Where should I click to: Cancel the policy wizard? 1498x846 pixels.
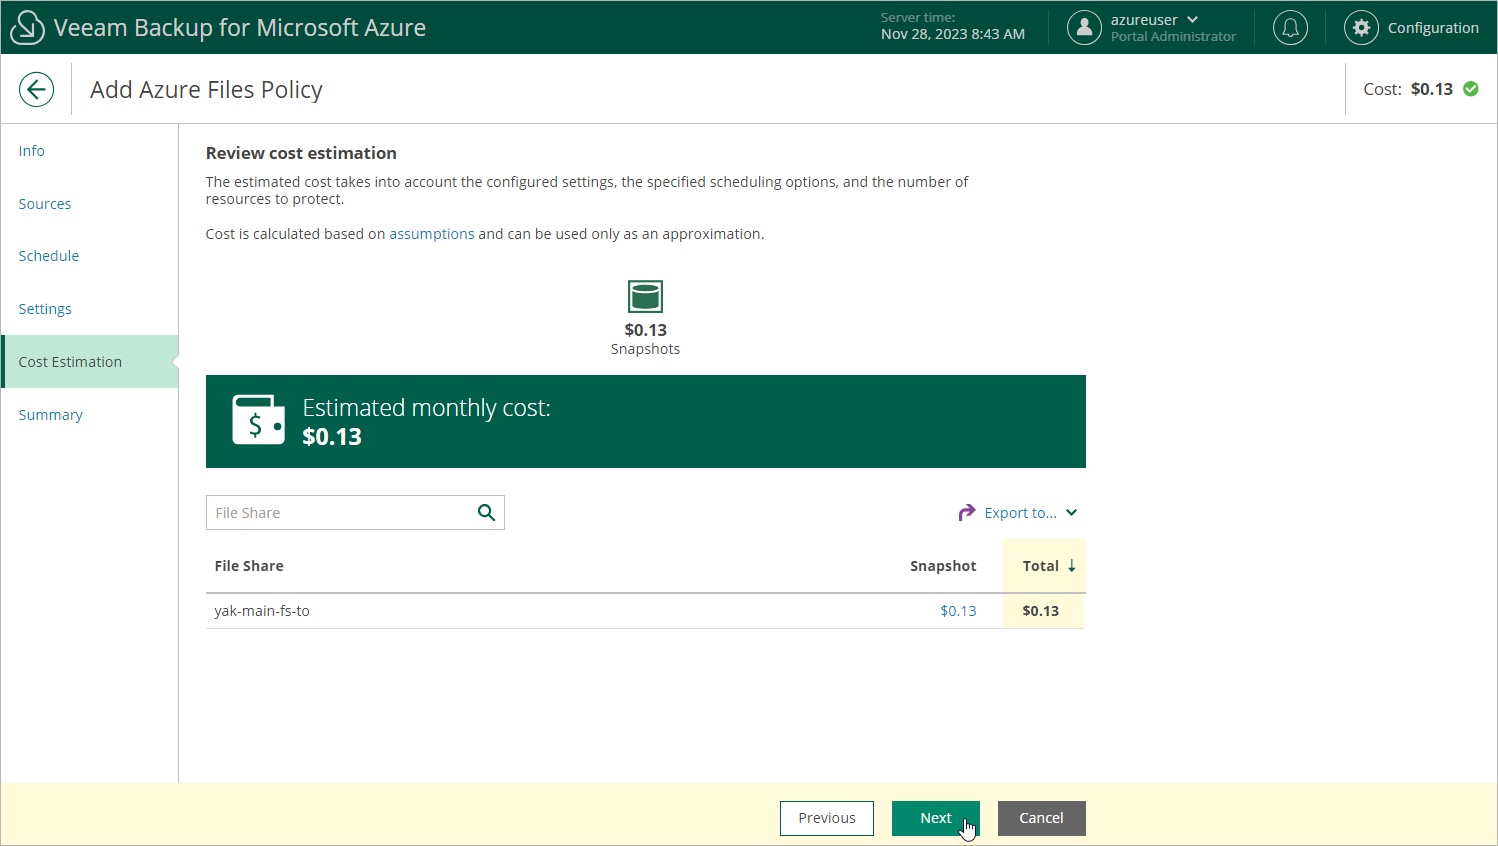coord(1041,818)
